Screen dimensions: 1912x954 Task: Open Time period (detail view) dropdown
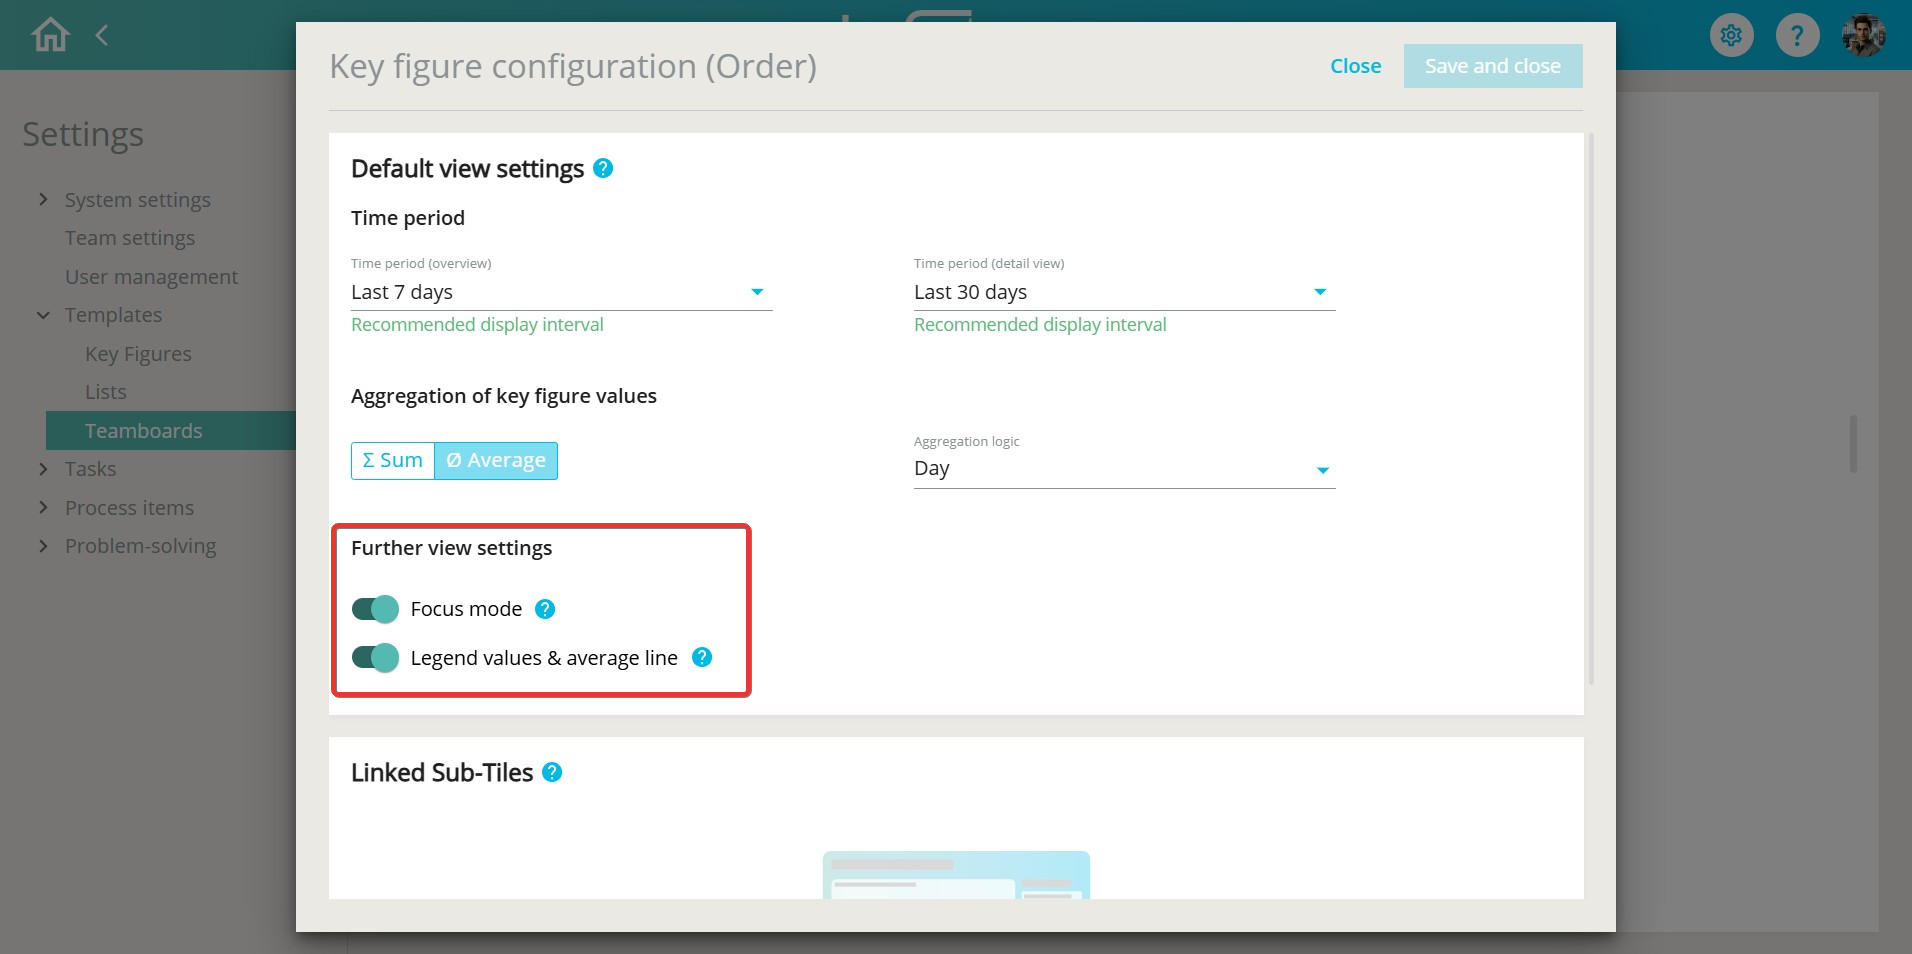pos(1123,292)
